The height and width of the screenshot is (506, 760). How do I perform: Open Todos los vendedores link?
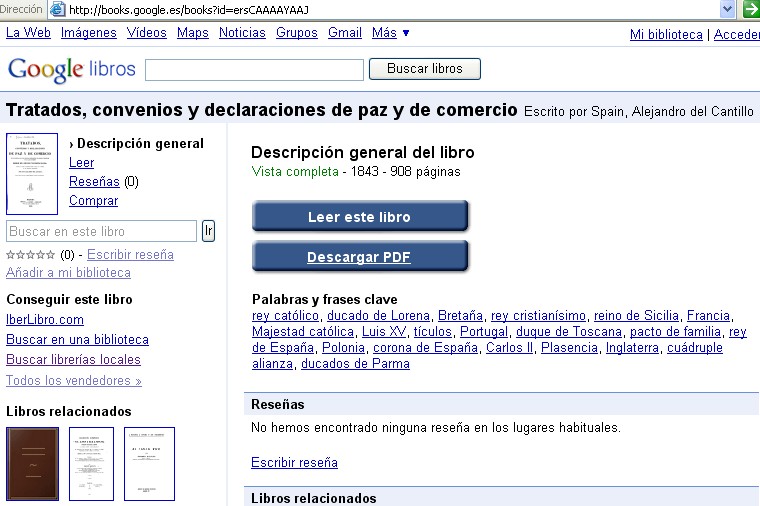[x=74, y=380]
